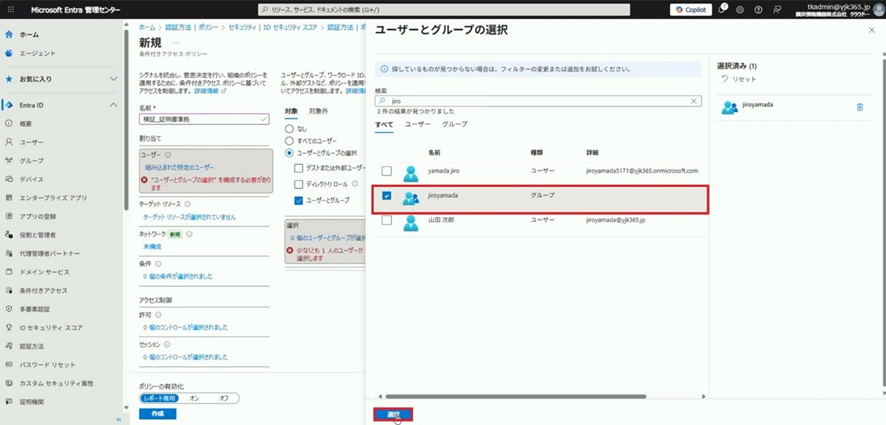This screenshot has width=886, height=425.
Task: Expand the お気に入り favorites section
Action: click(114, 78)
